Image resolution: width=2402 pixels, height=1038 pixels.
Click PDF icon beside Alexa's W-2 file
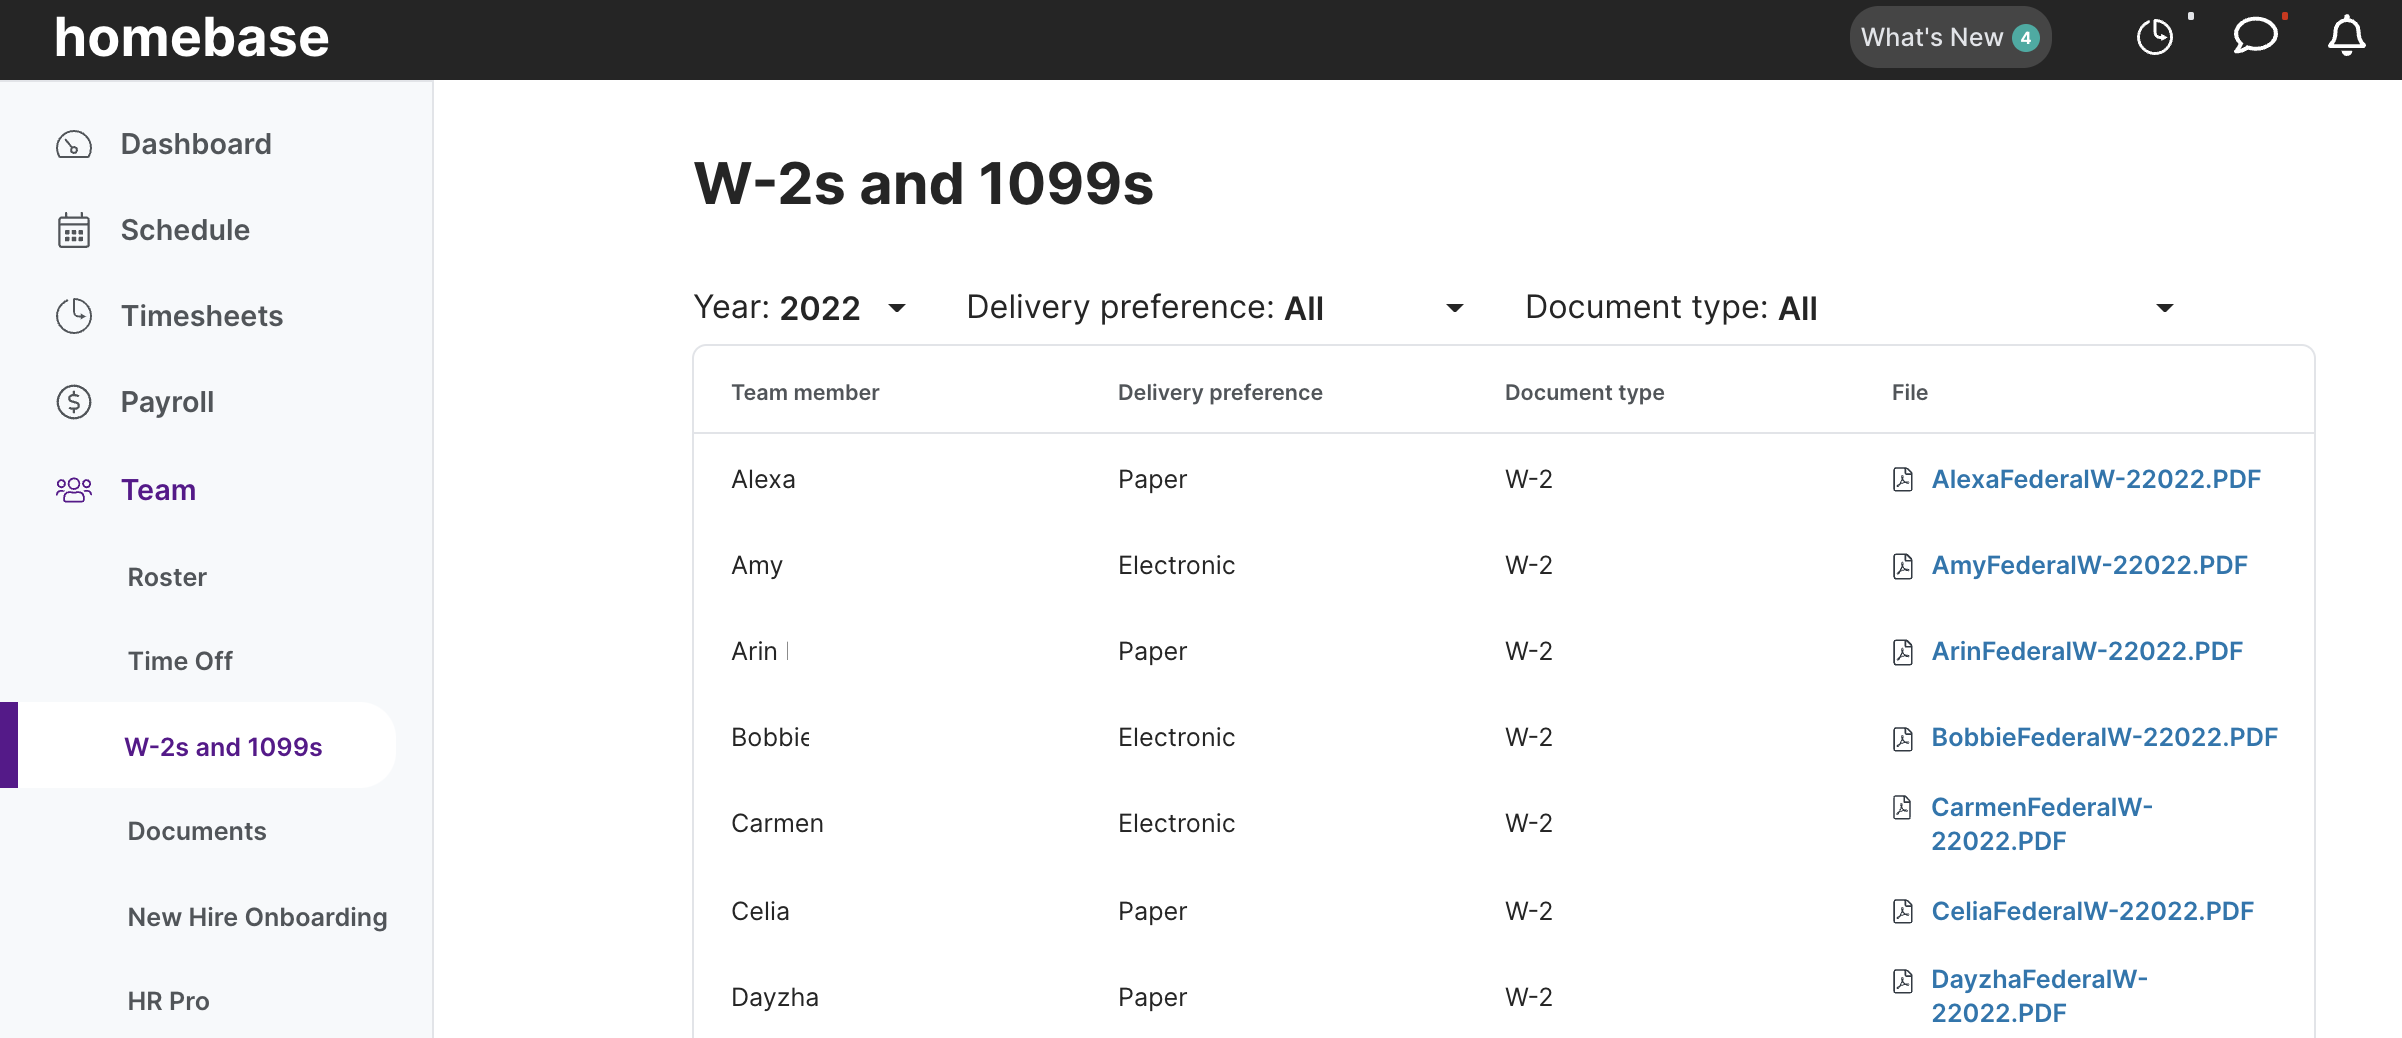pyautogui.click(x=1903, y=480)
